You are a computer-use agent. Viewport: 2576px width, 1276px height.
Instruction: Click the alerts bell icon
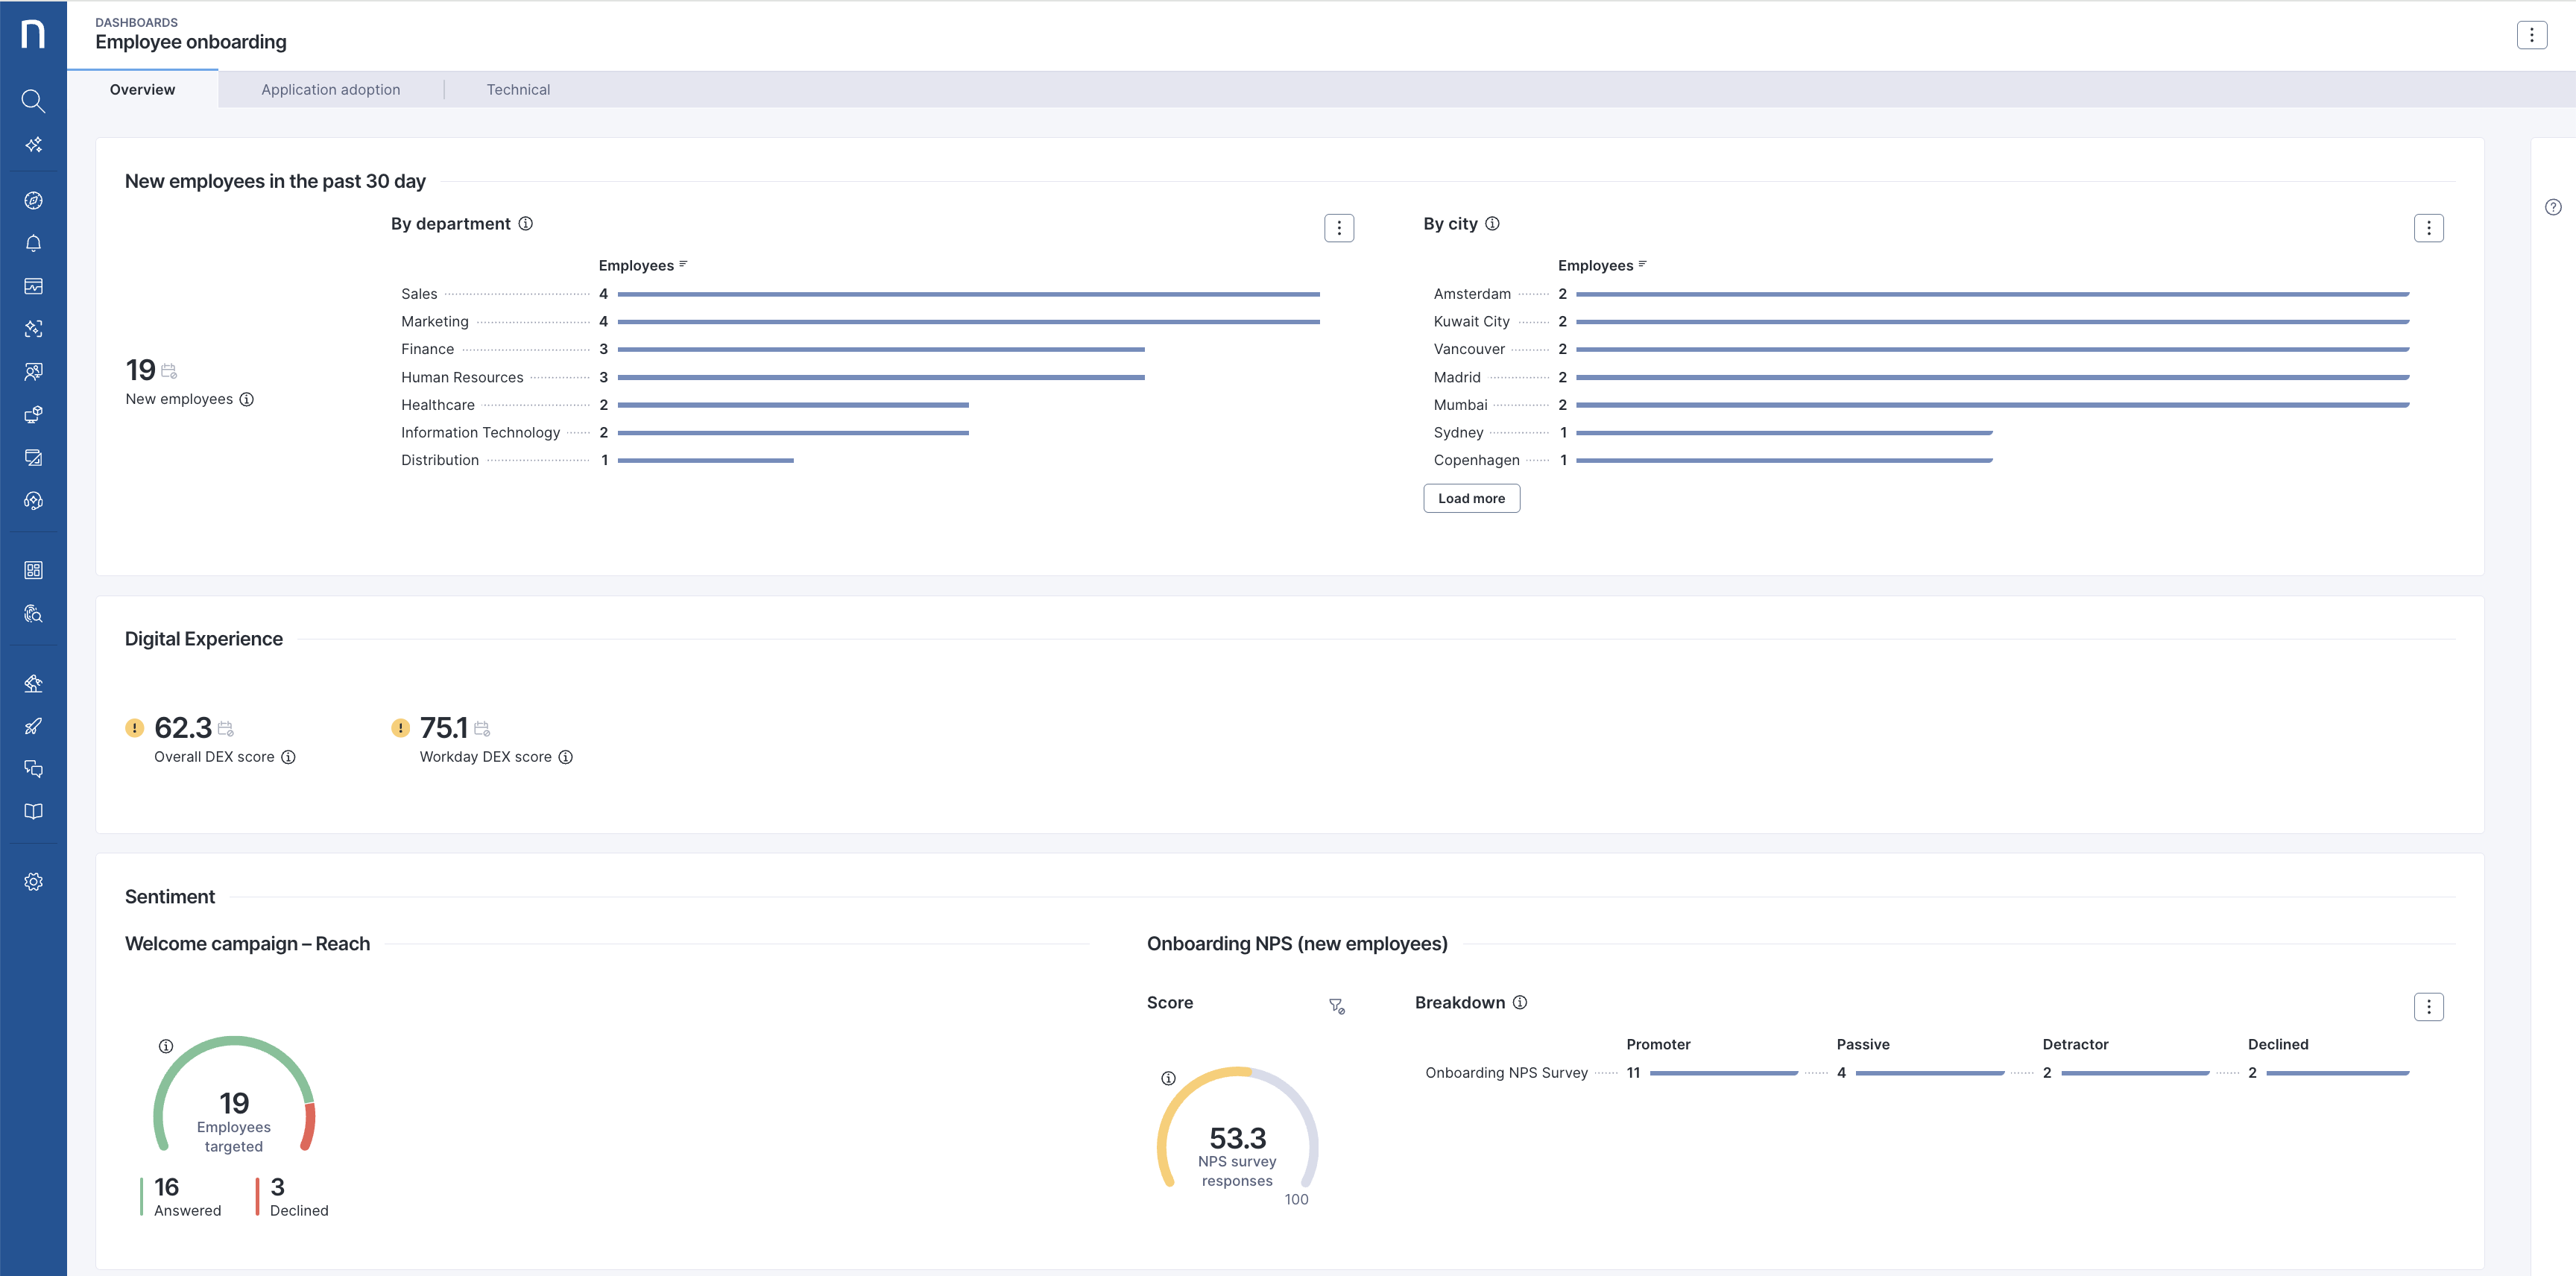pyautogui.click(x=33, y=243)
